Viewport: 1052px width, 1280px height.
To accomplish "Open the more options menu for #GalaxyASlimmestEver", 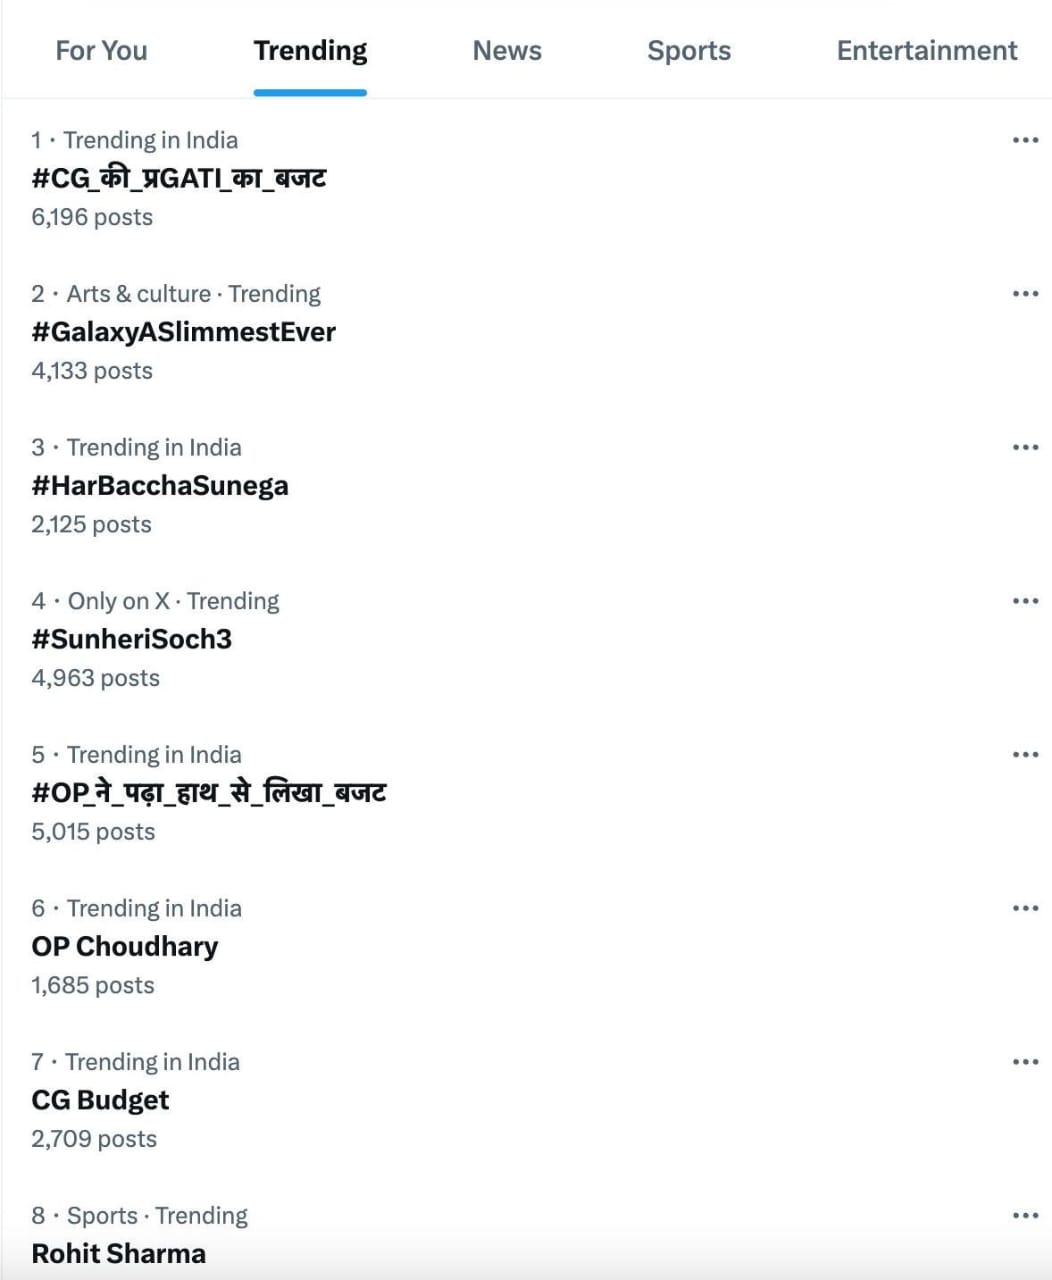I will coord(1026,293).
